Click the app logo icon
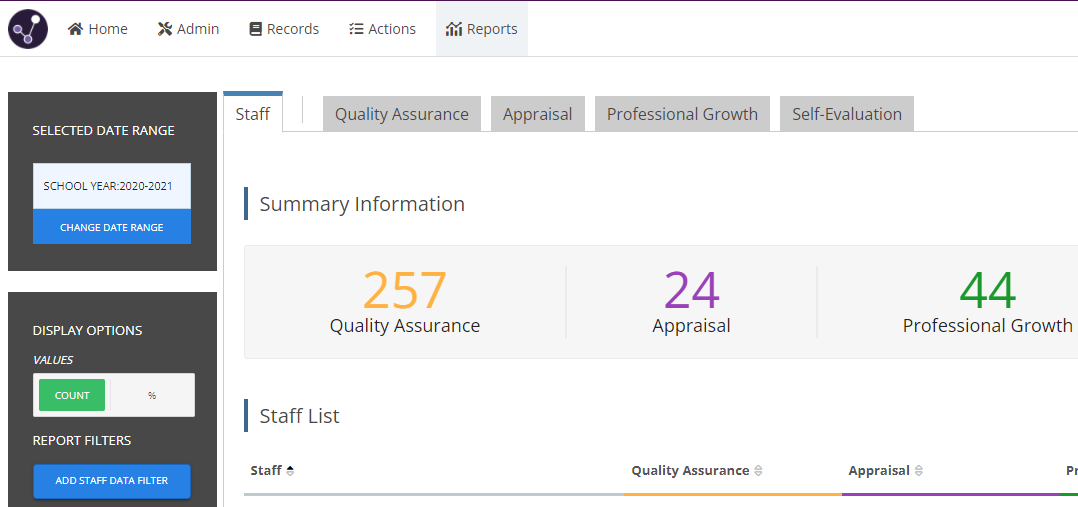 pos(28,29)
